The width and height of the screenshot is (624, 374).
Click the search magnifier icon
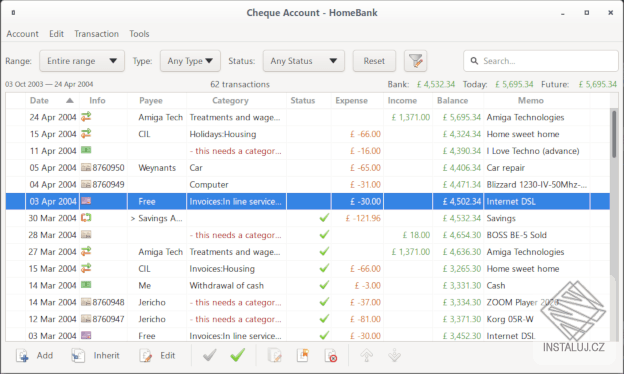point(474,61)
